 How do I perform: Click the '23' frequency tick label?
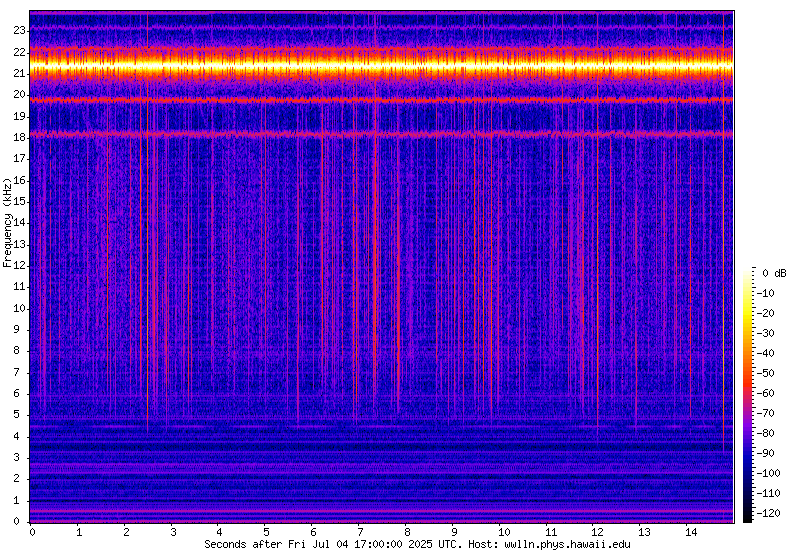pos(19,31)
